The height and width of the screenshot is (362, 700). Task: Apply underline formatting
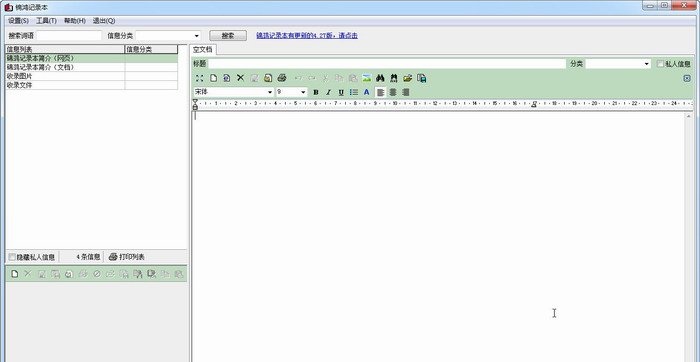tap(341, 92)
